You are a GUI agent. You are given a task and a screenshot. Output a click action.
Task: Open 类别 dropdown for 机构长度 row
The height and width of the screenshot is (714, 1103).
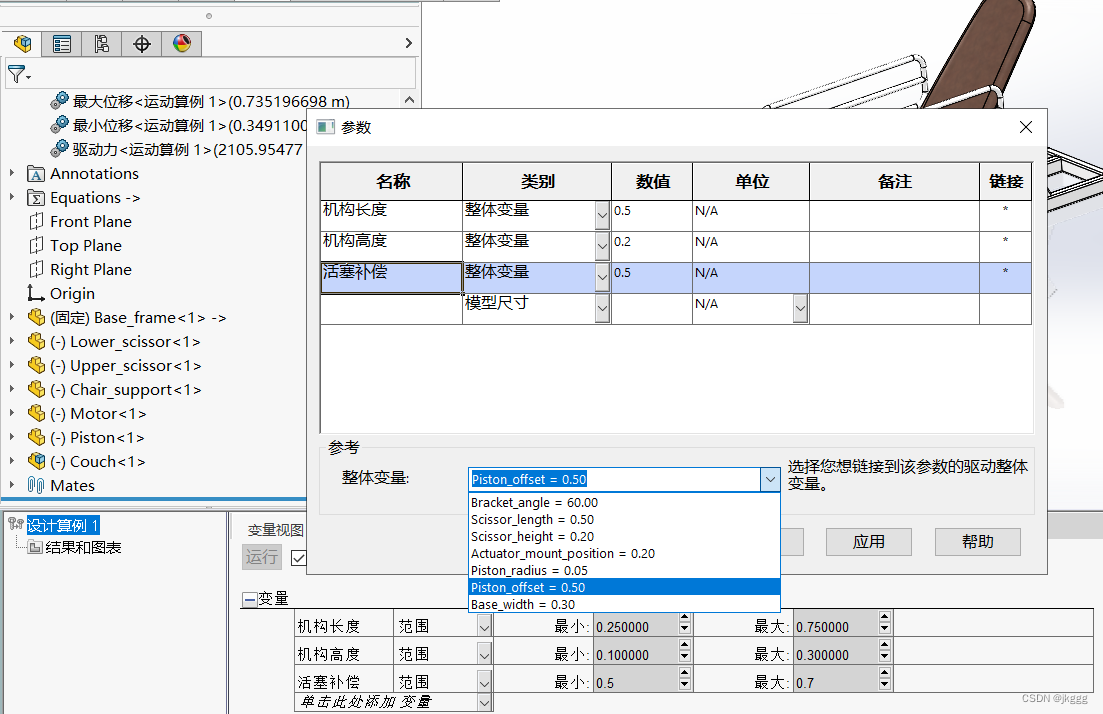pyautogui.click(x=602, y=215)
